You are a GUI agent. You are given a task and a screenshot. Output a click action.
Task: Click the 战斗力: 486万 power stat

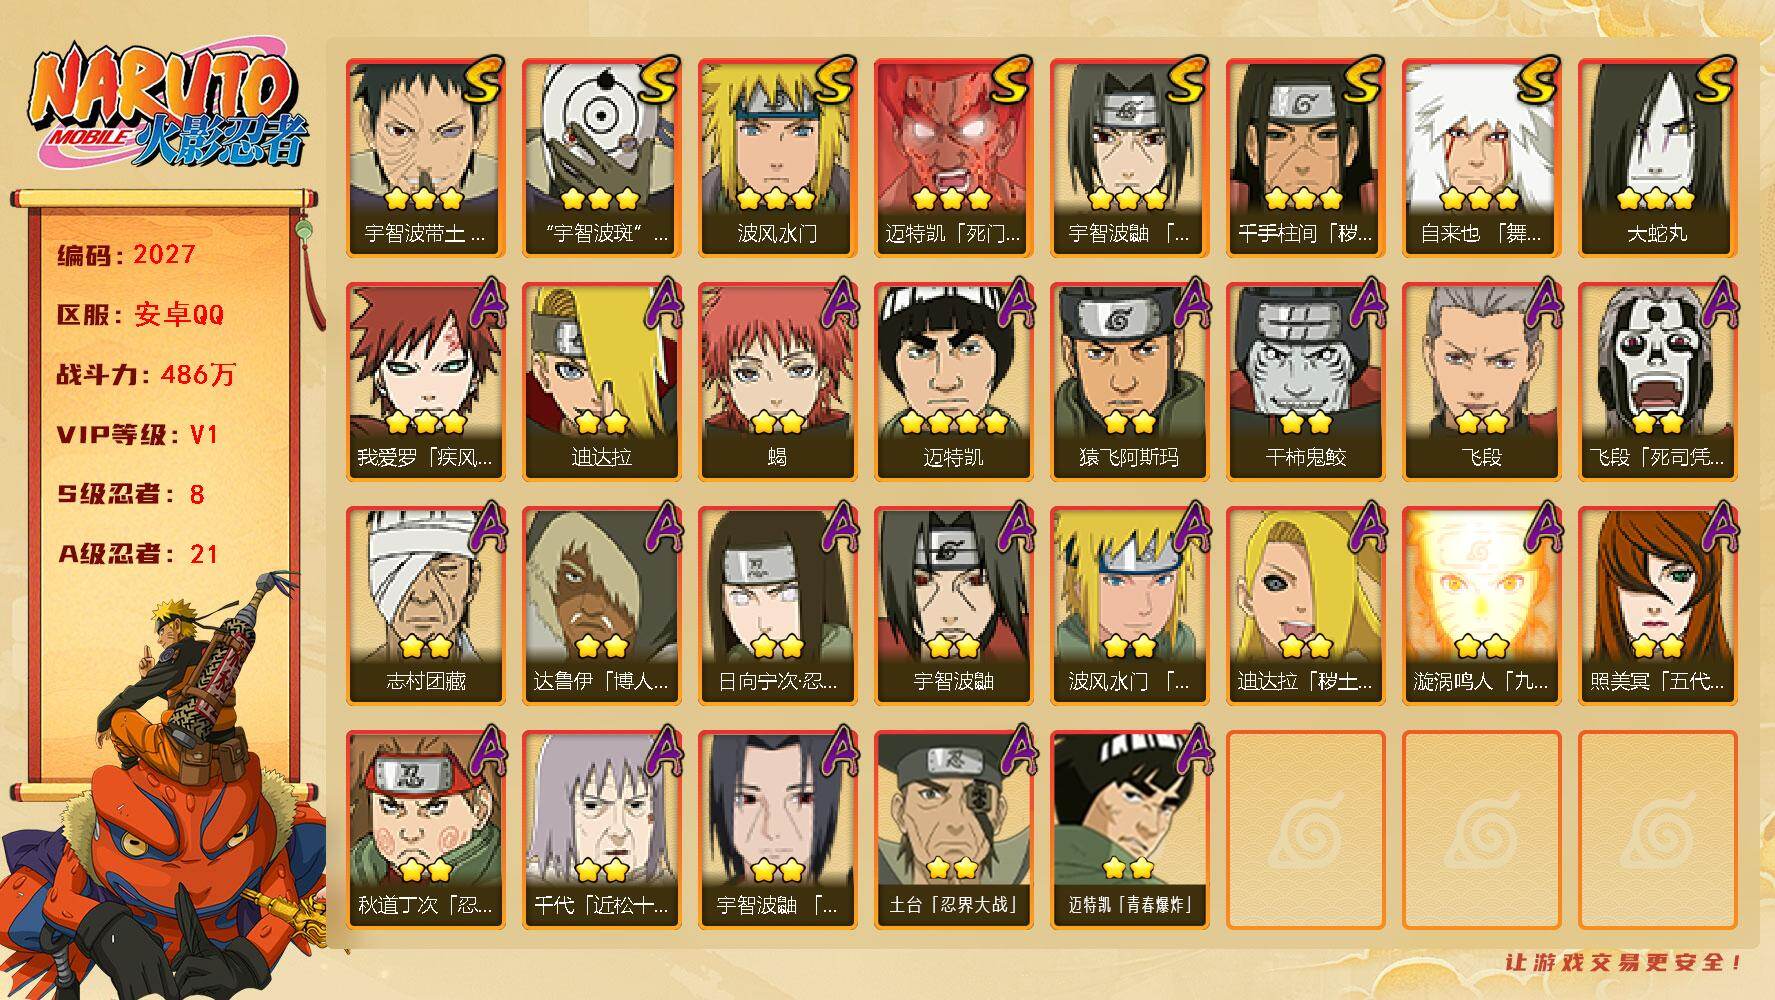point(146,375)
